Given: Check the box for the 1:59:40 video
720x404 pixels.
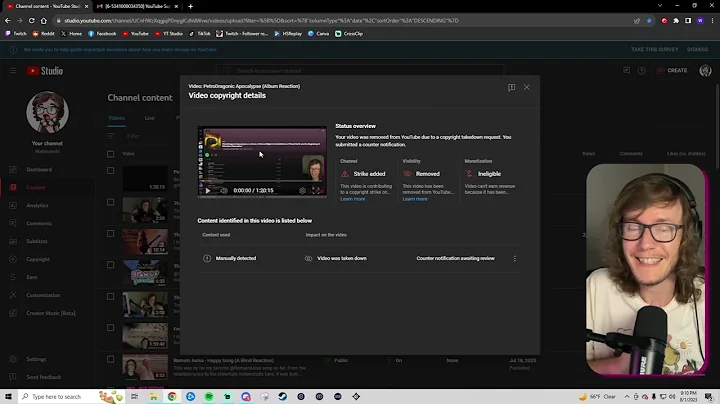Looking at the screenshot, I should (x=111, y=328).
